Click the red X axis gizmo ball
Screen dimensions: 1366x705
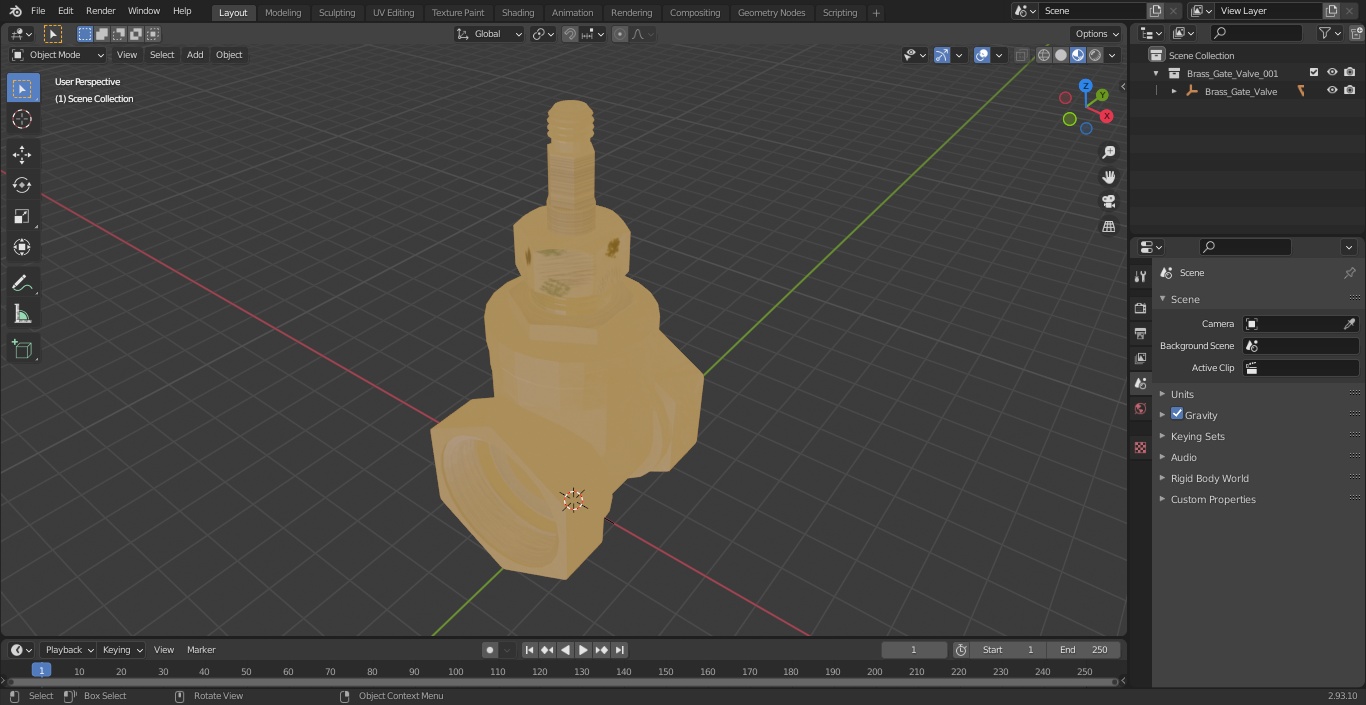pyautogui.click(x=1107, y=116)
